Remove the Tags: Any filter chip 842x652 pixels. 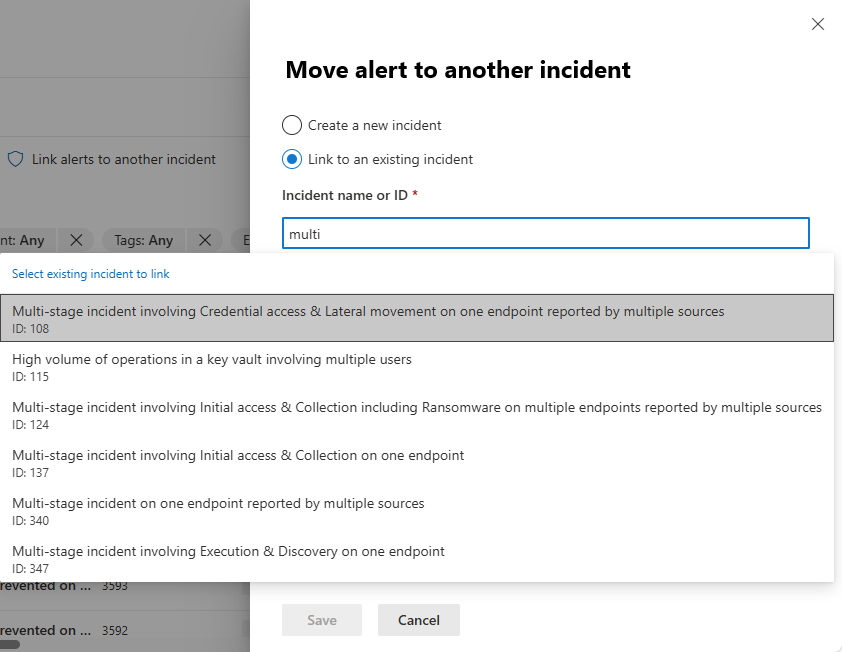tap(204, 240)
